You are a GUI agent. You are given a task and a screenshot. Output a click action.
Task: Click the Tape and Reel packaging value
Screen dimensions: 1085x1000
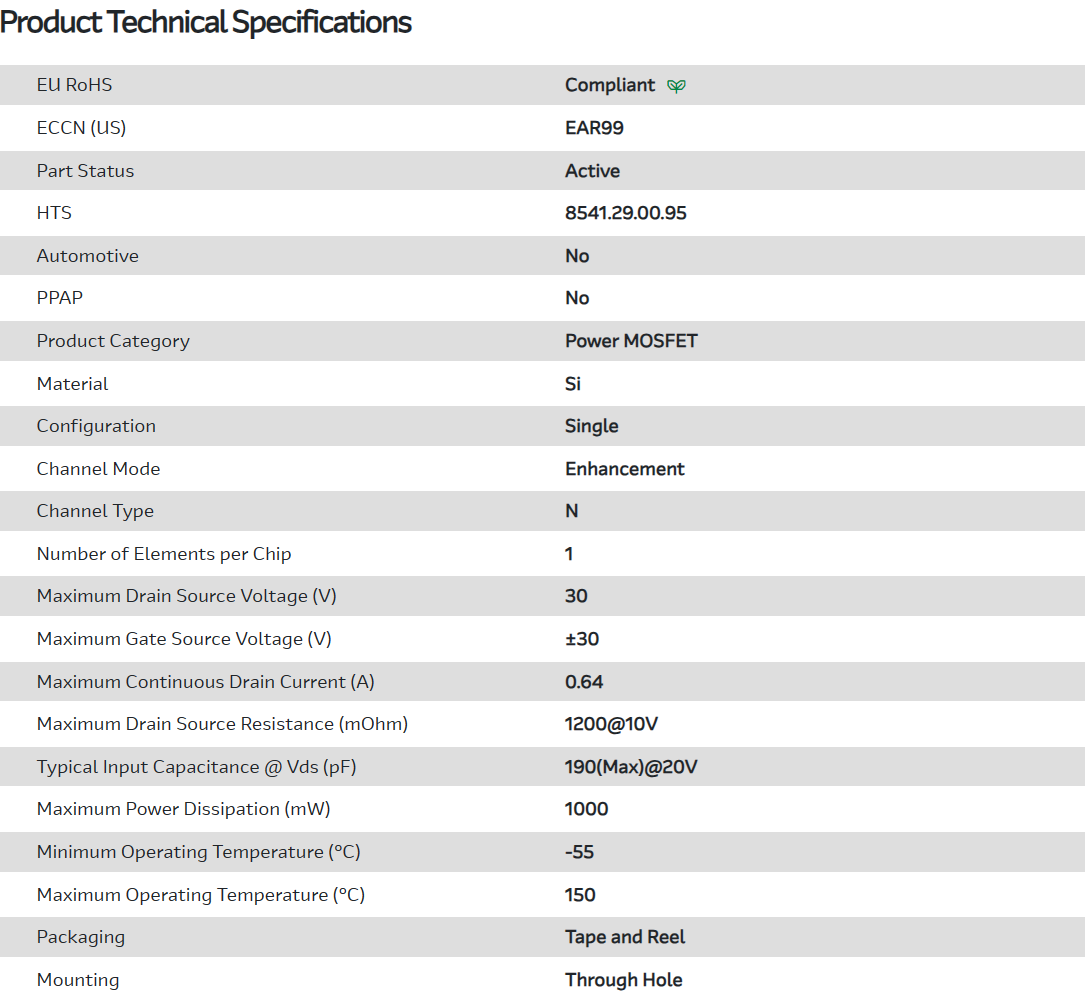point(625,937)
